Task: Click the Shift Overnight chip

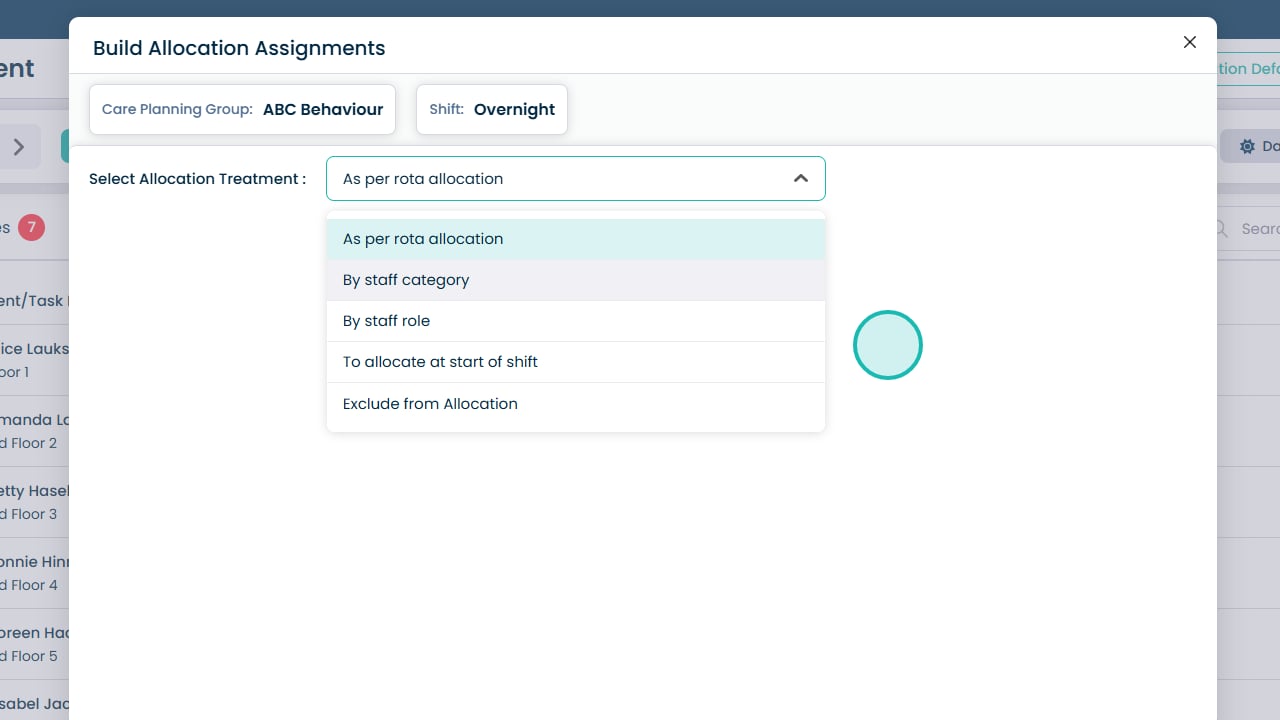Action: [492, 110]
